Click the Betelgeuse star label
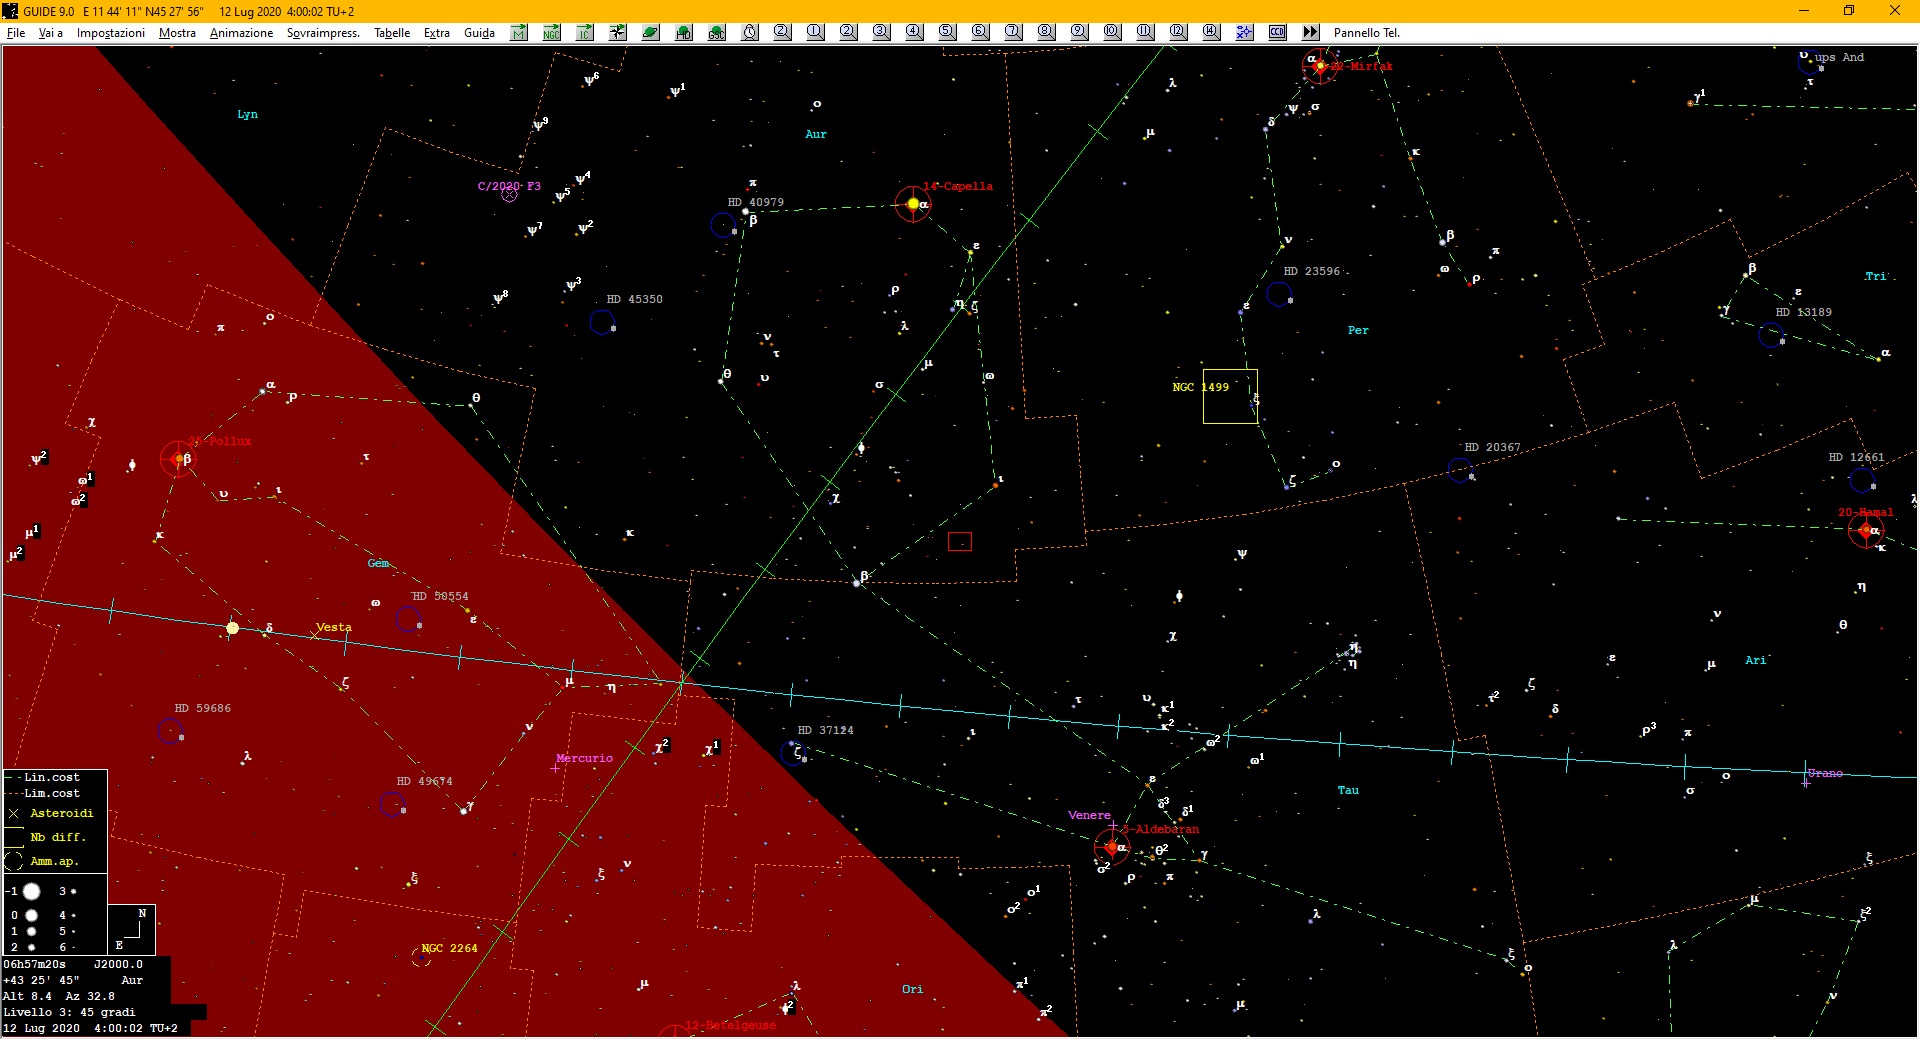Viewport: 1920px width, 1040px height. click(x=731, y=1025)
